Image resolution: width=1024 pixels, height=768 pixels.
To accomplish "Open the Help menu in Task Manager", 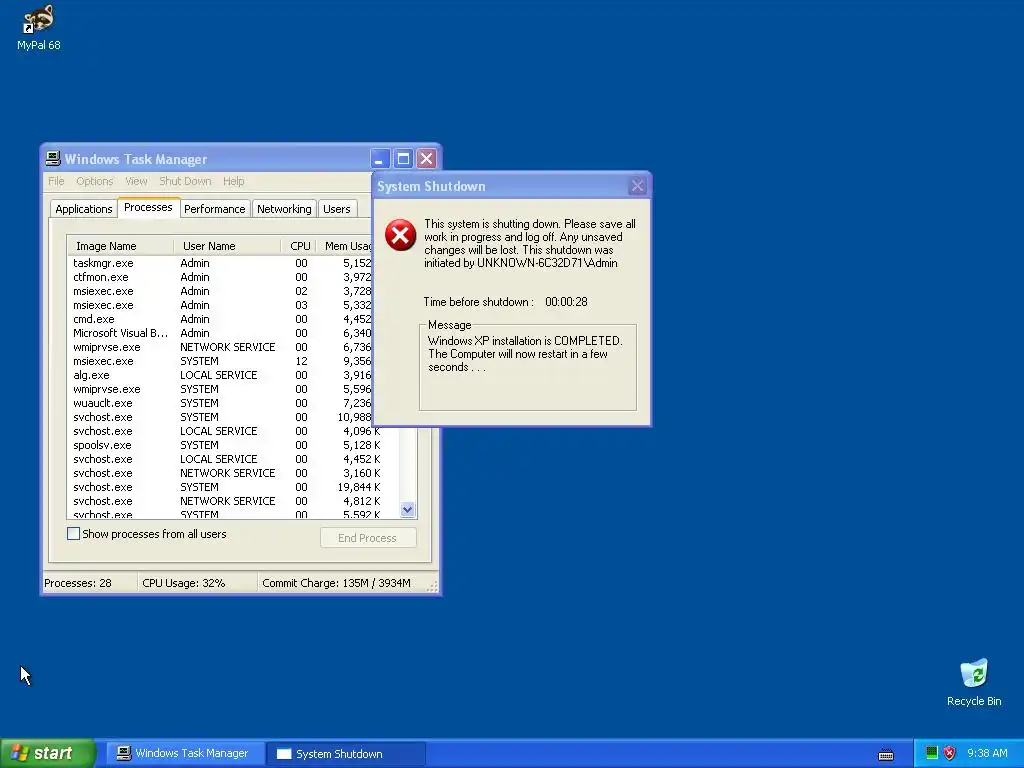I will tap(233, 181).
